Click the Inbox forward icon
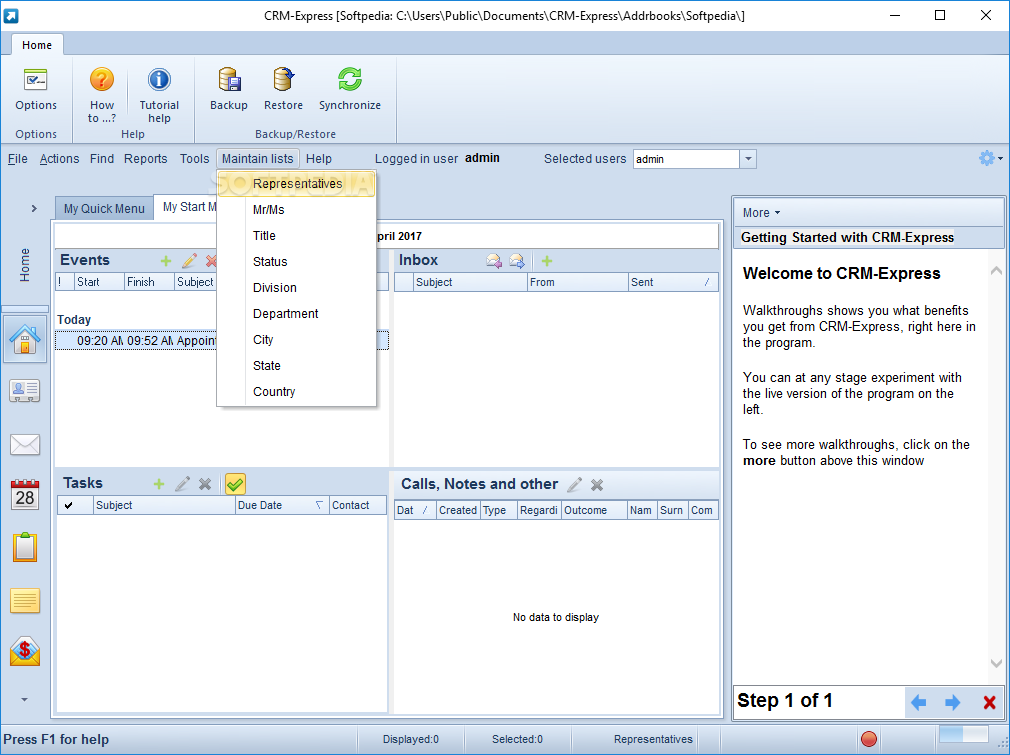Screen dimensions: 1010x755 tap(517, 261)
